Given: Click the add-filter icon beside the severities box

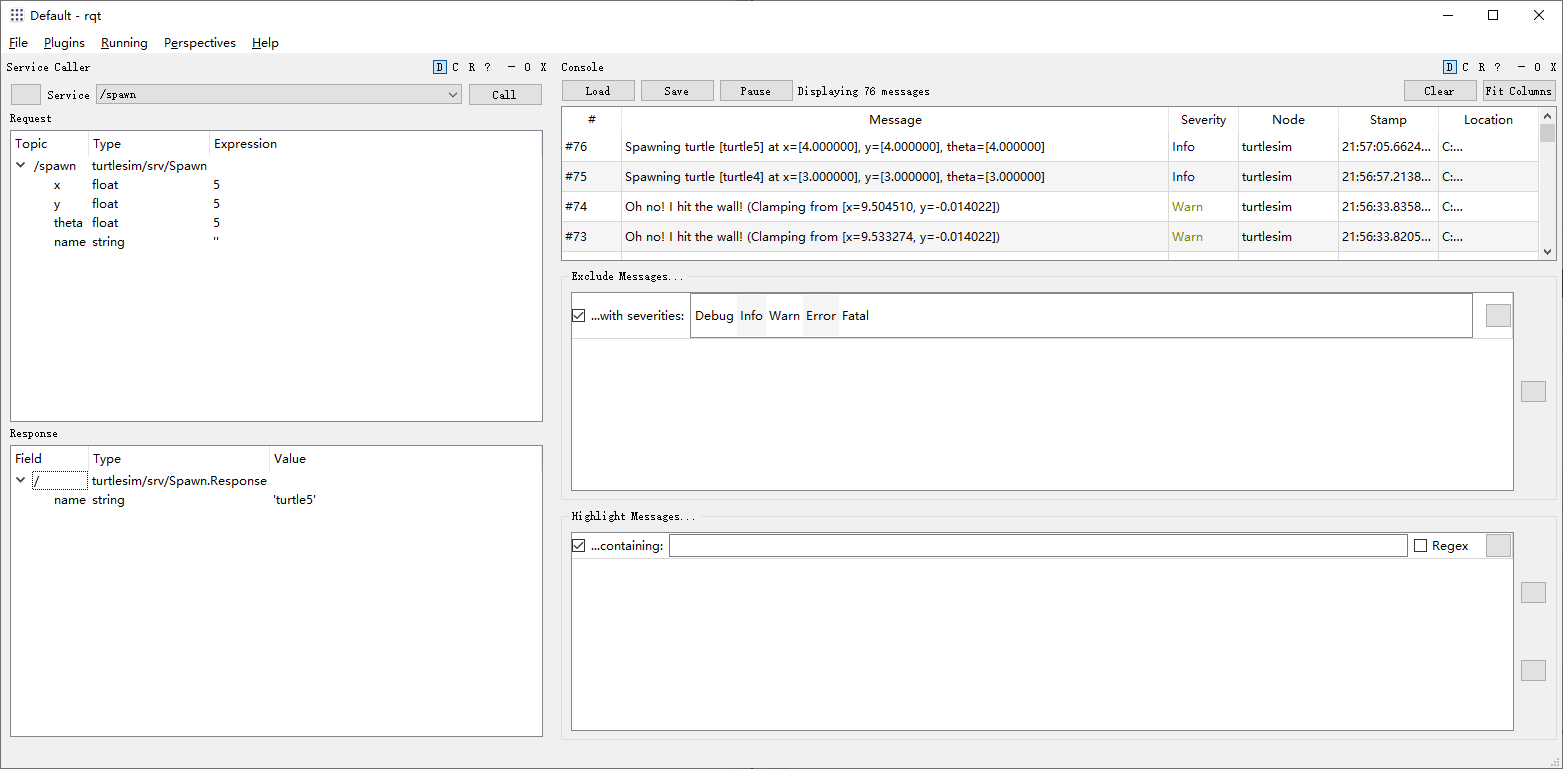Looking at the screenshot, I should 1498,315.
